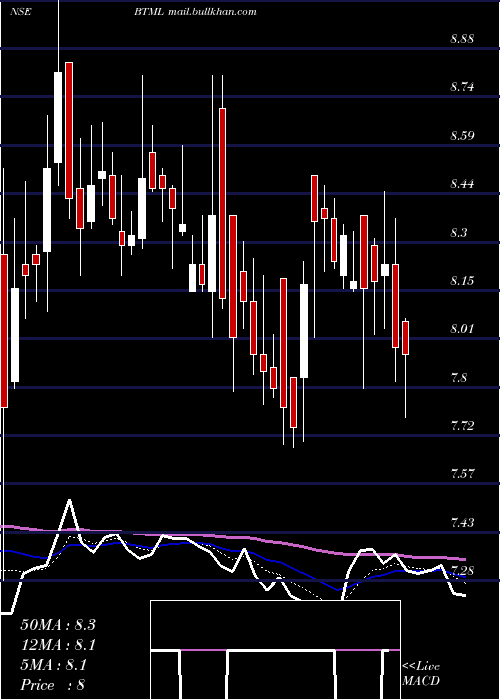
Task: Click the 8.01 price level label
Action: tap(462, 329)
